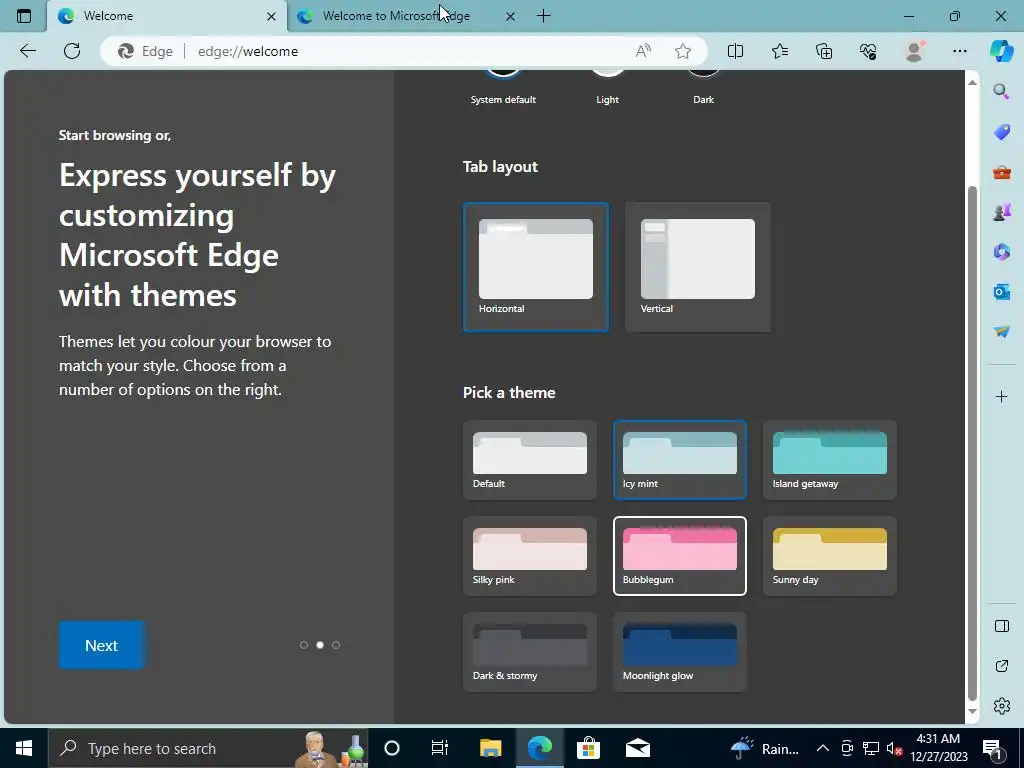Pick the Default theme
Viewport: 1024px width, 768px height.
point(530,460)
